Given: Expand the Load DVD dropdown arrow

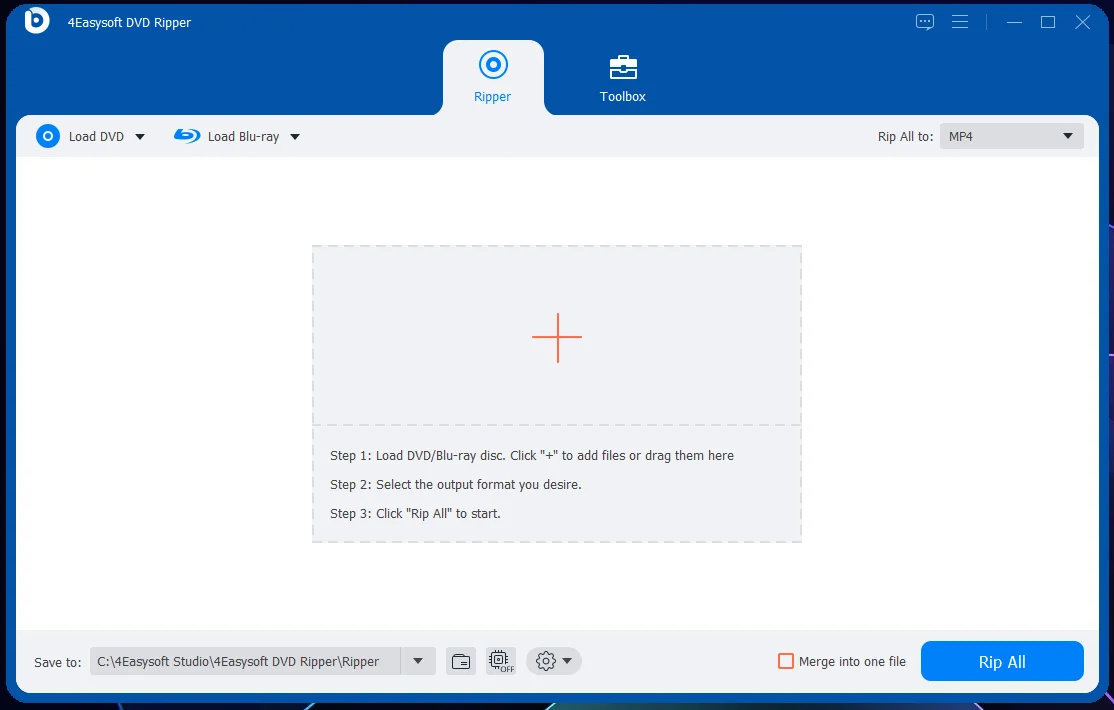Looking at the screenshot, I should coord(140,136).
